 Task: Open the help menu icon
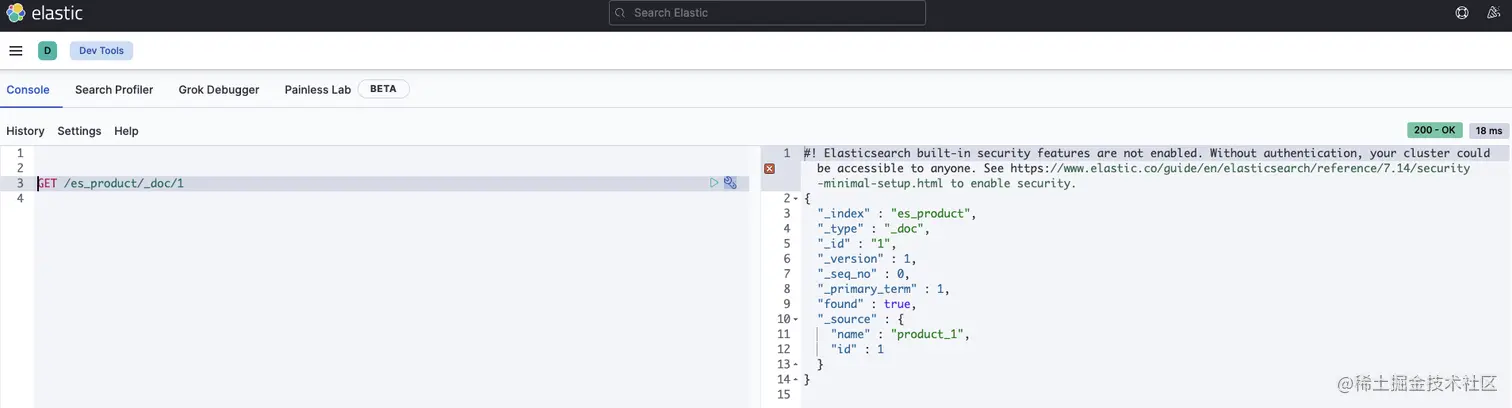1462,13
